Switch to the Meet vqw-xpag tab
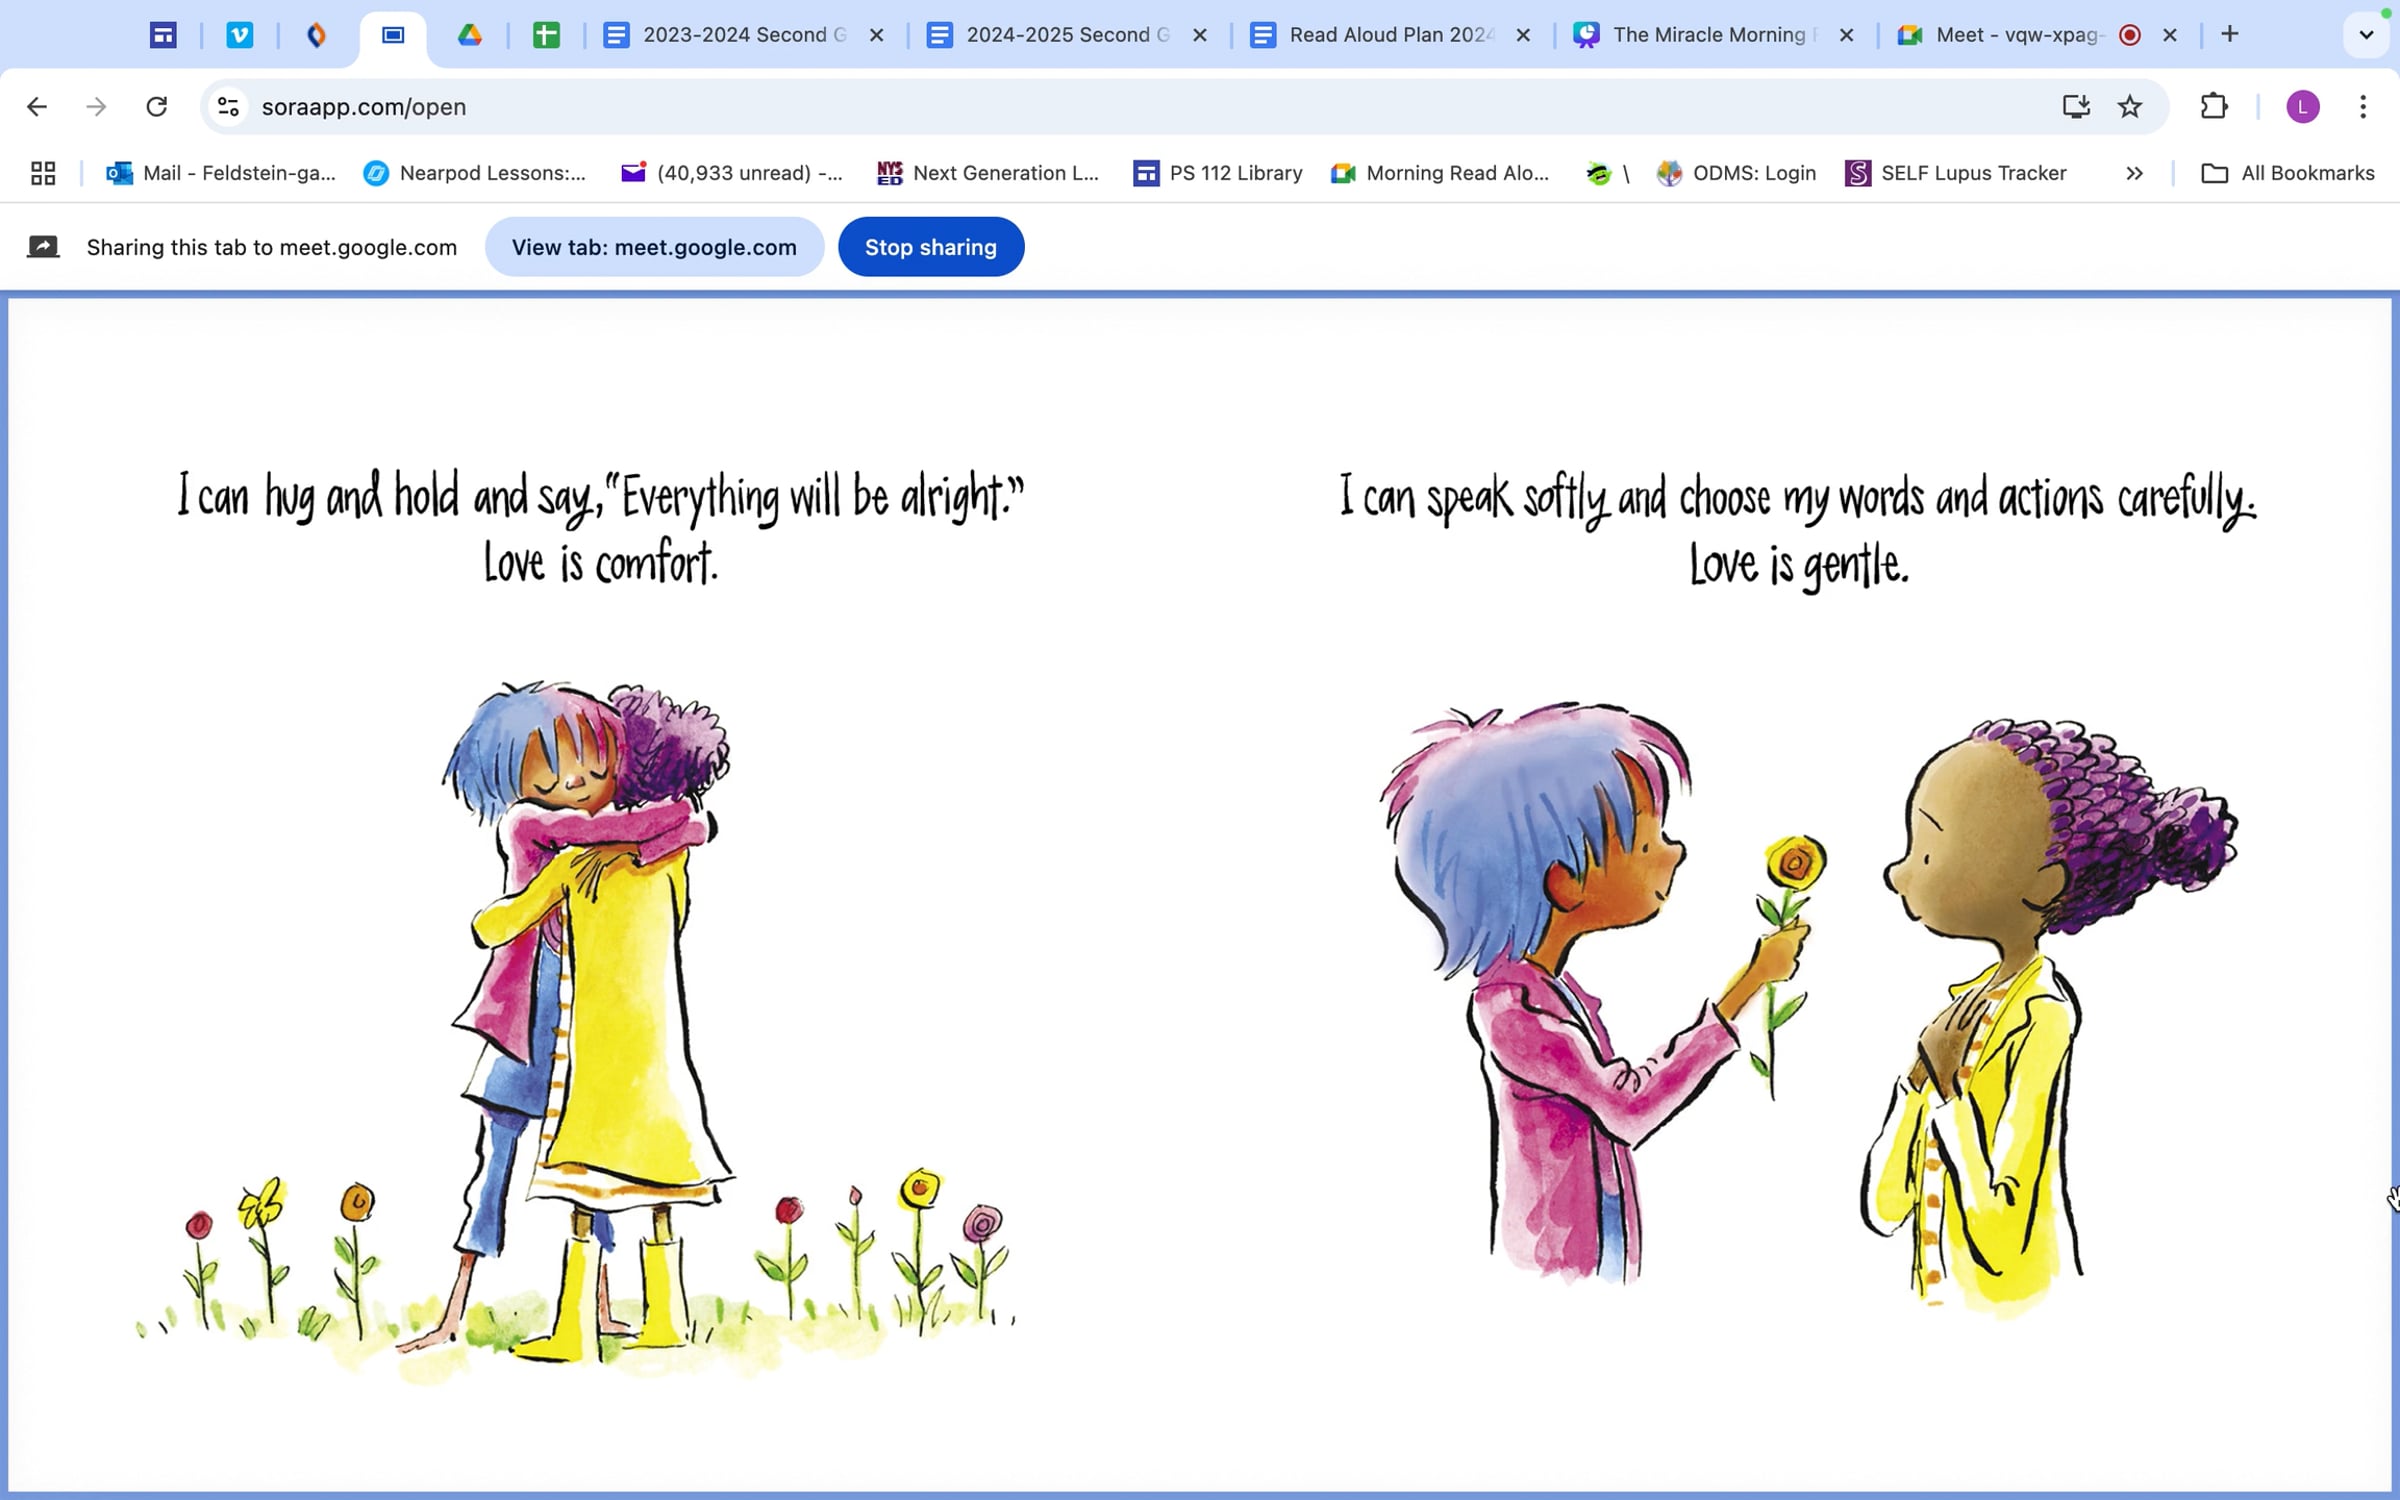Viewport: 2400px width, 1500px height. click(2020, 35)
